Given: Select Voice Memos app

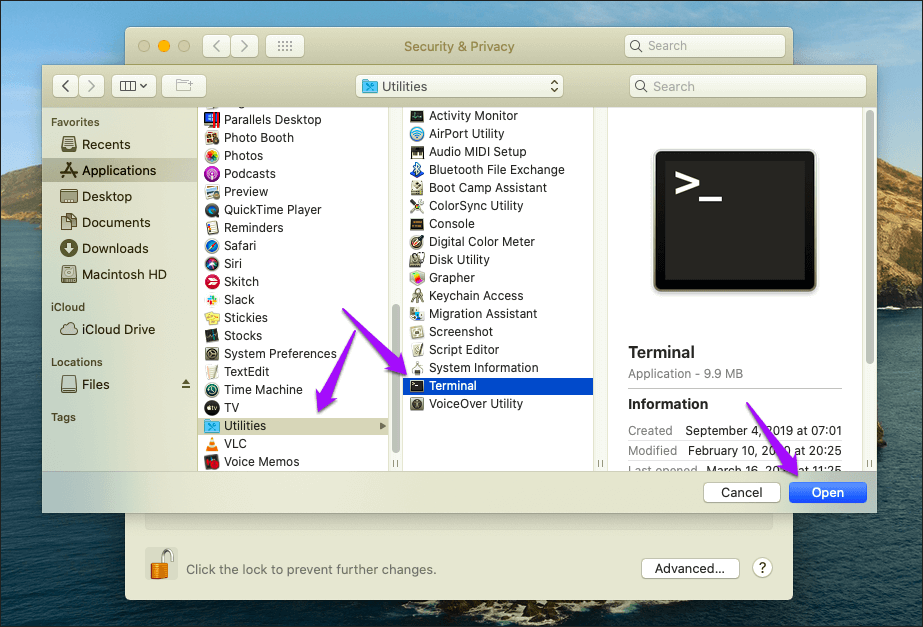Looking at the screenshot, I should click(x=293, y=462).
